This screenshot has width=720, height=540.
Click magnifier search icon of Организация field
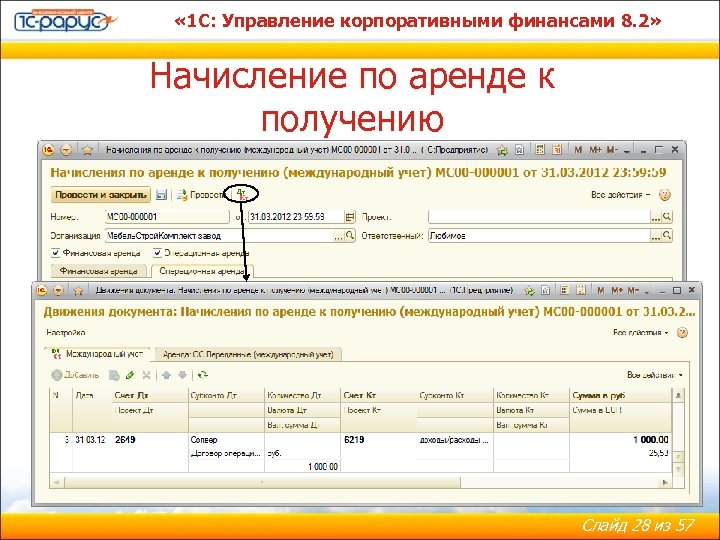350,236
